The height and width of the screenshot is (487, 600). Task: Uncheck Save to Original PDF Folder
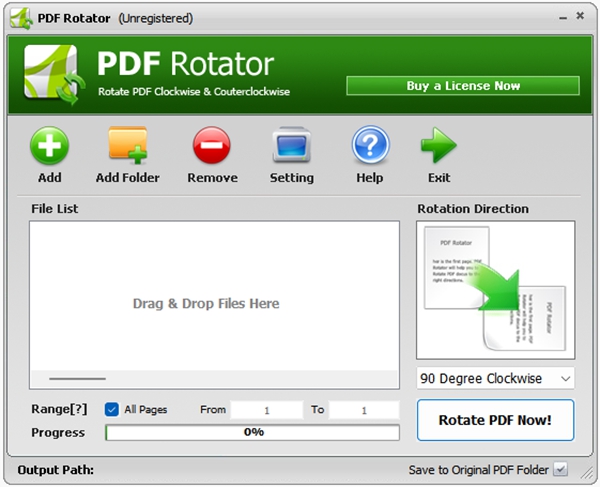click(x=560, y=469)
